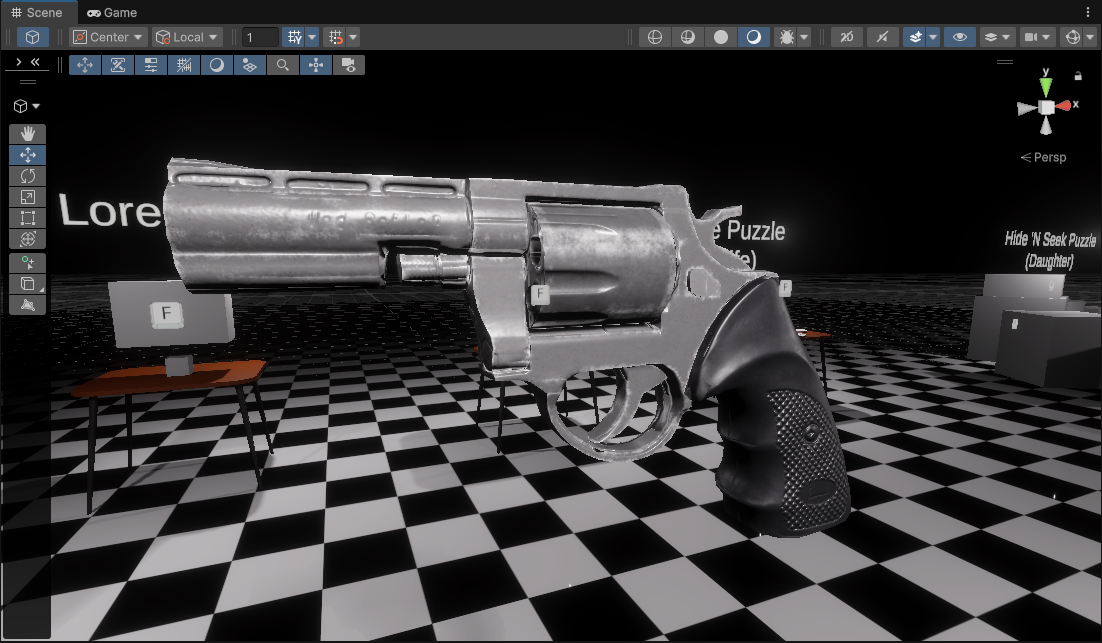Screen dimensions: 1102x643
Task: Click the camera with eye overlay icon
Action: coord(349,65)
